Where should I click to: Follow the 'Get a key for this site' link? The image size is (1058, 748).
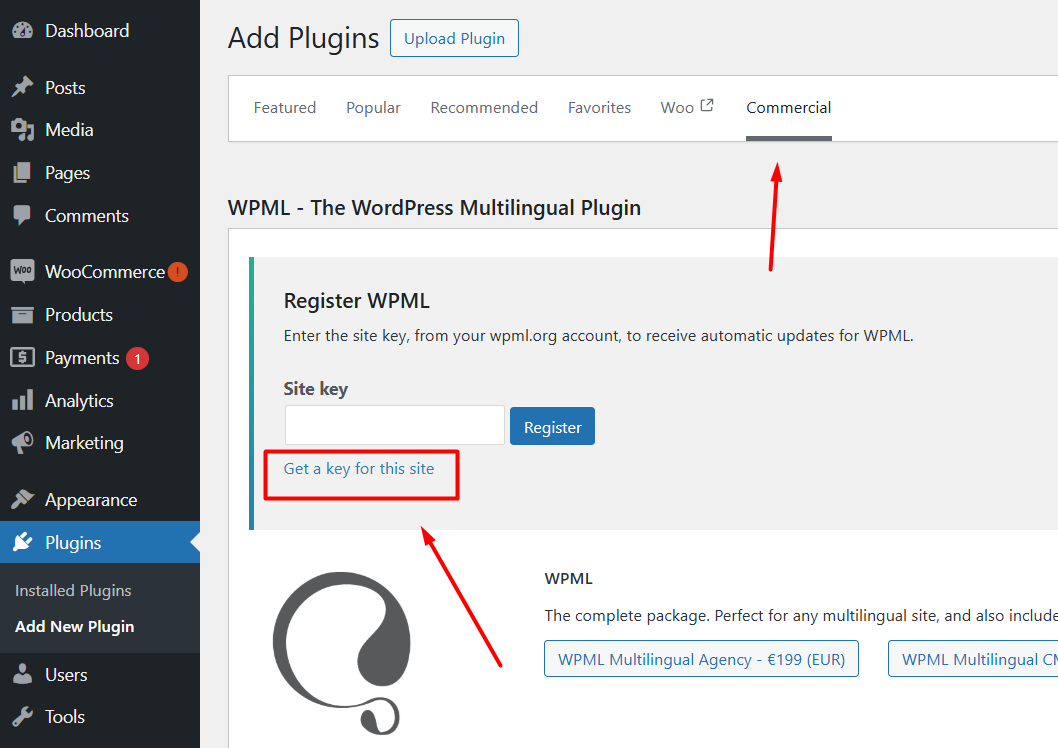point(359,469)
